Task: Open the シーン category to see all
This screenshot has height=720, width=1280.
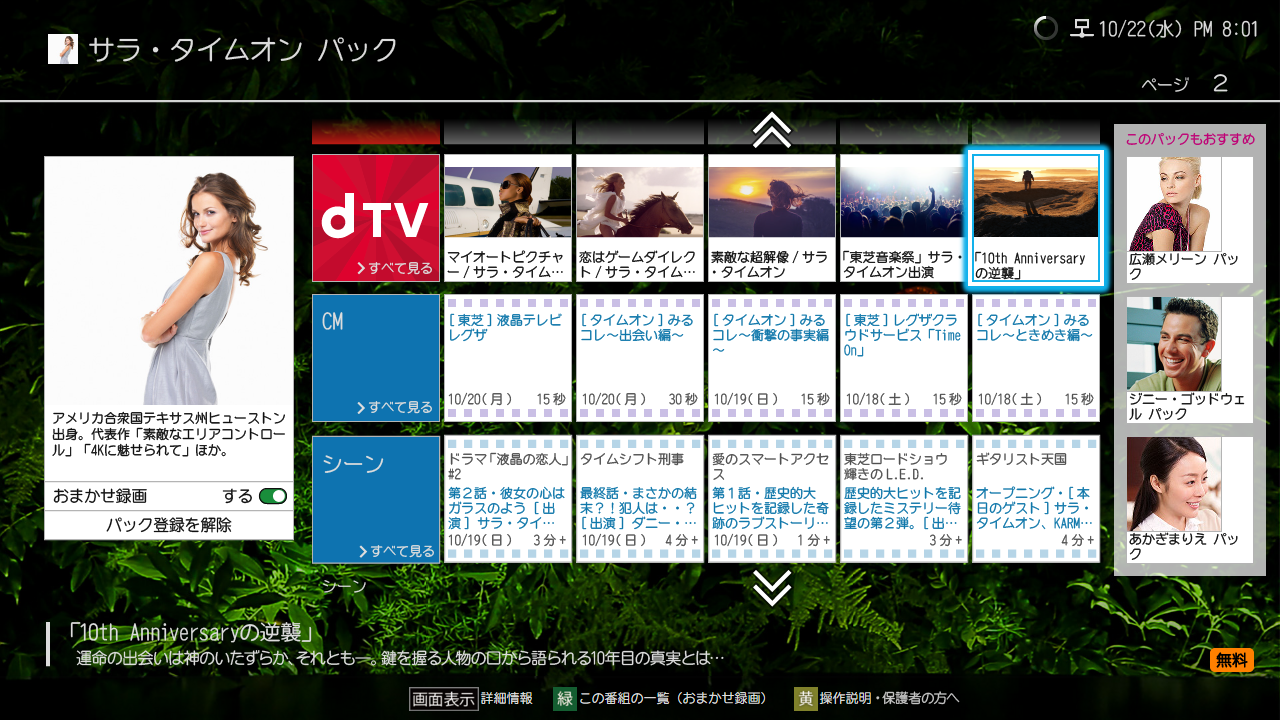Action: 376,500
